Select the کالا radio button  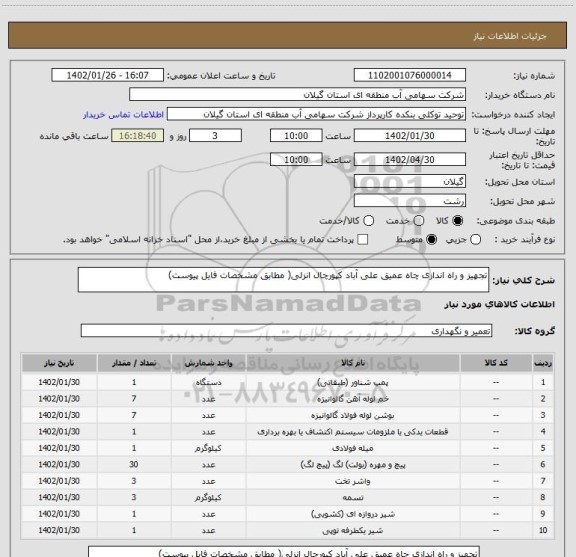458,220
